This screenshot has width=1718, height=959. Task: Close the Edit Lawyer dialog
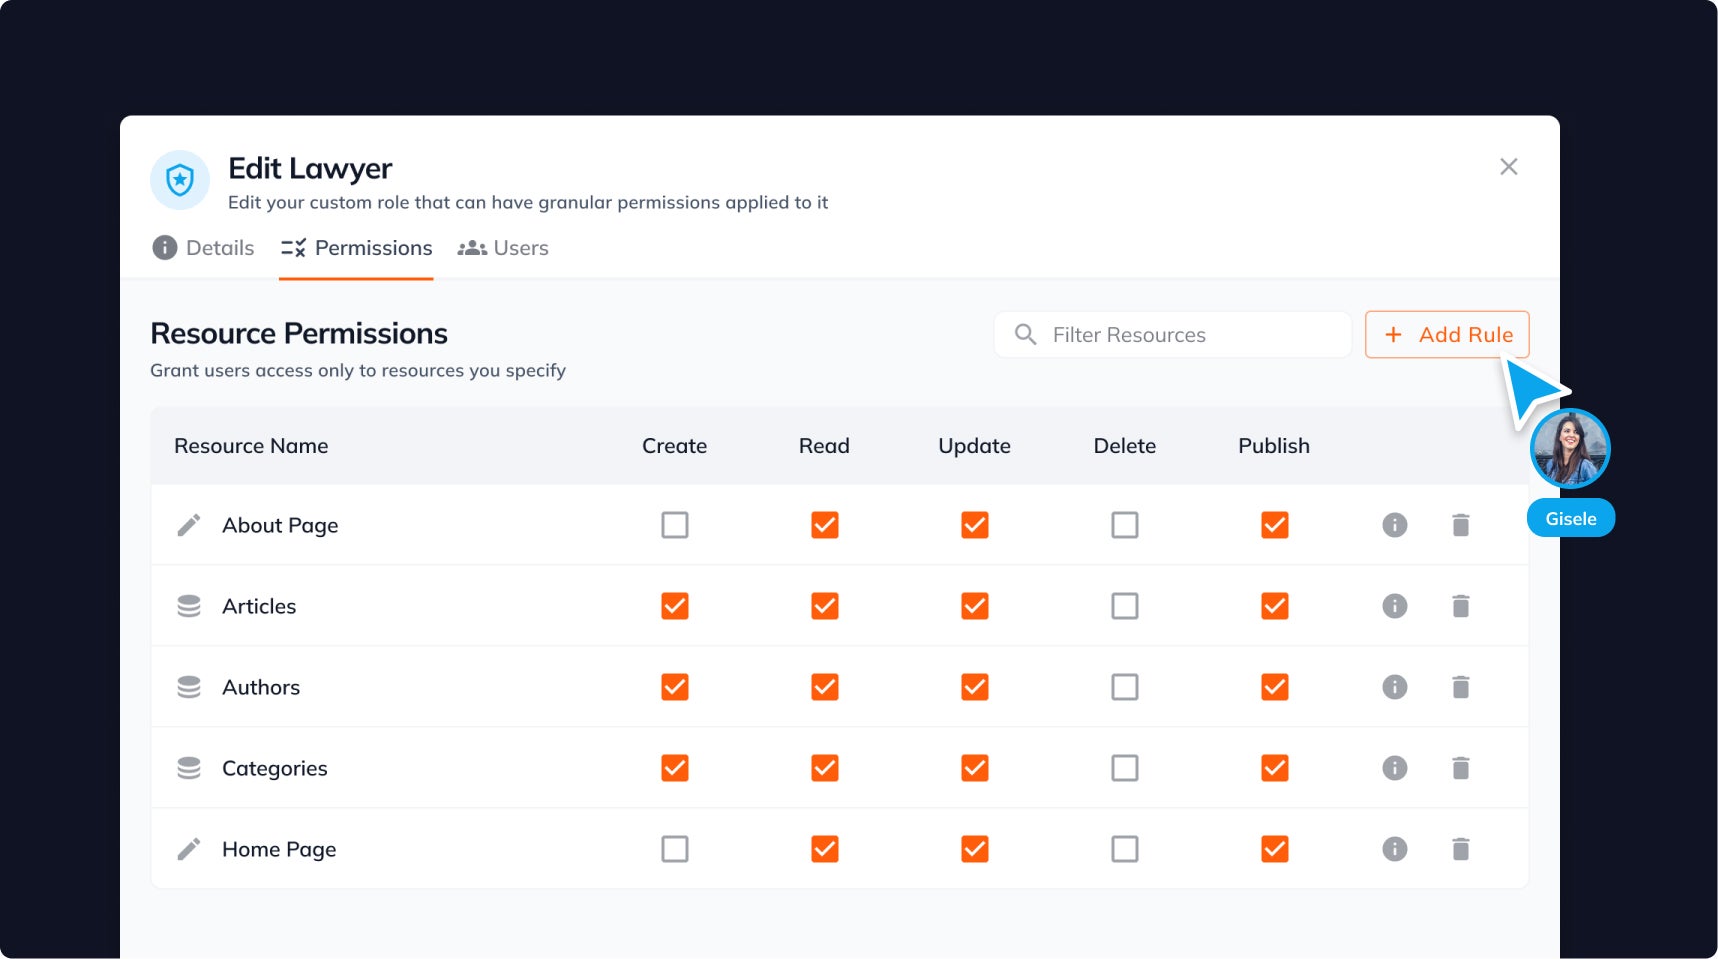tap(1509, 167)
